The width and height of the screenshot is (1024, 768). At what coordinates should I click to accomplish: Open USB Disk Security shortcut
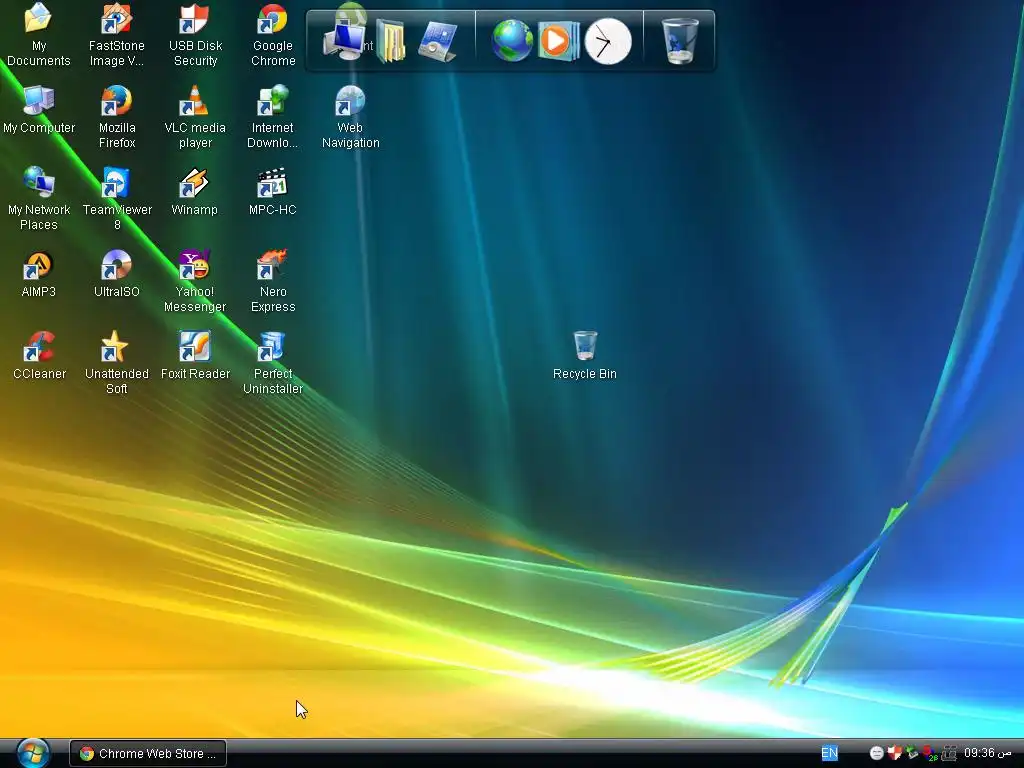pyautogui.click(x=195, y=34)
